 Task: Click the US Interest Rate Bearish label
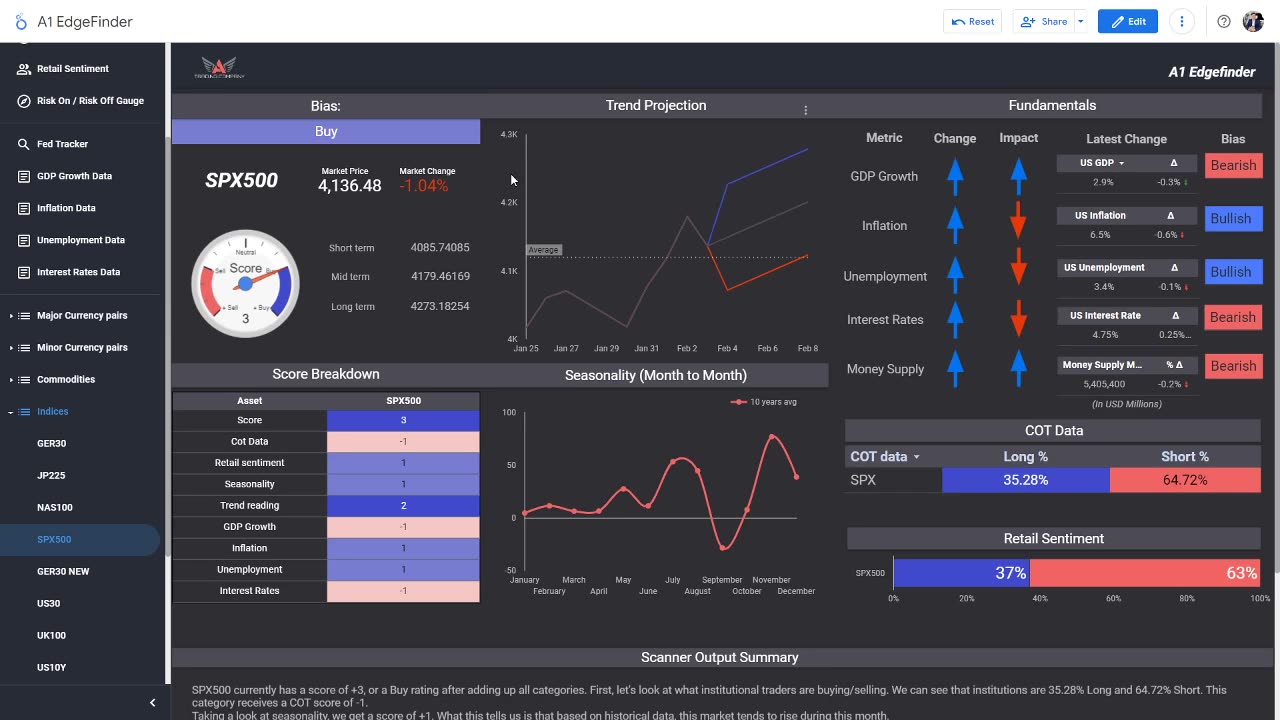pyautogui.click(x=1233, y=318)
